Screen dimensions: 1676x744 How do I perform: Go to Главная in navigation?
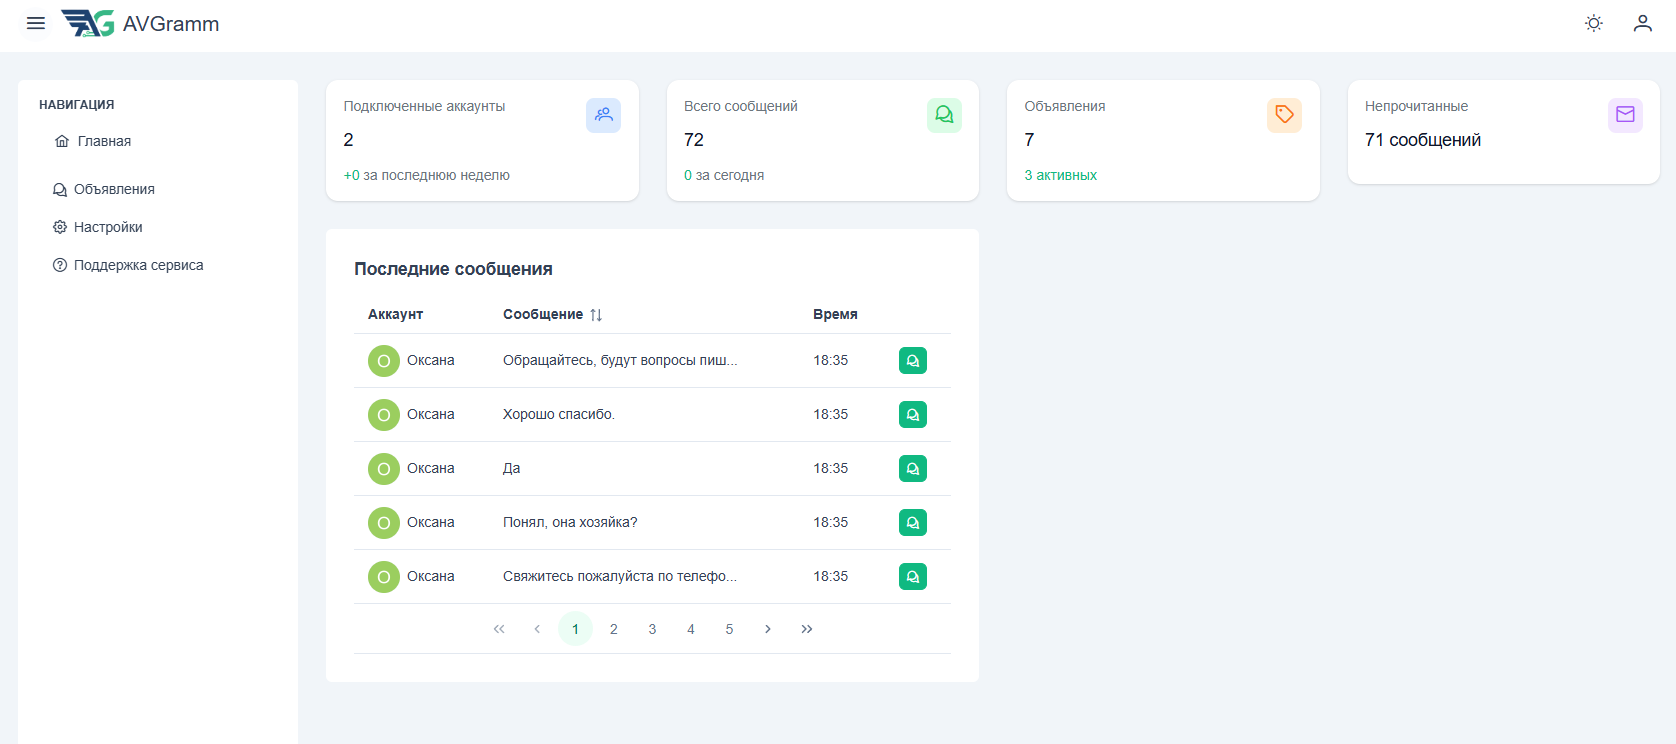104,141
